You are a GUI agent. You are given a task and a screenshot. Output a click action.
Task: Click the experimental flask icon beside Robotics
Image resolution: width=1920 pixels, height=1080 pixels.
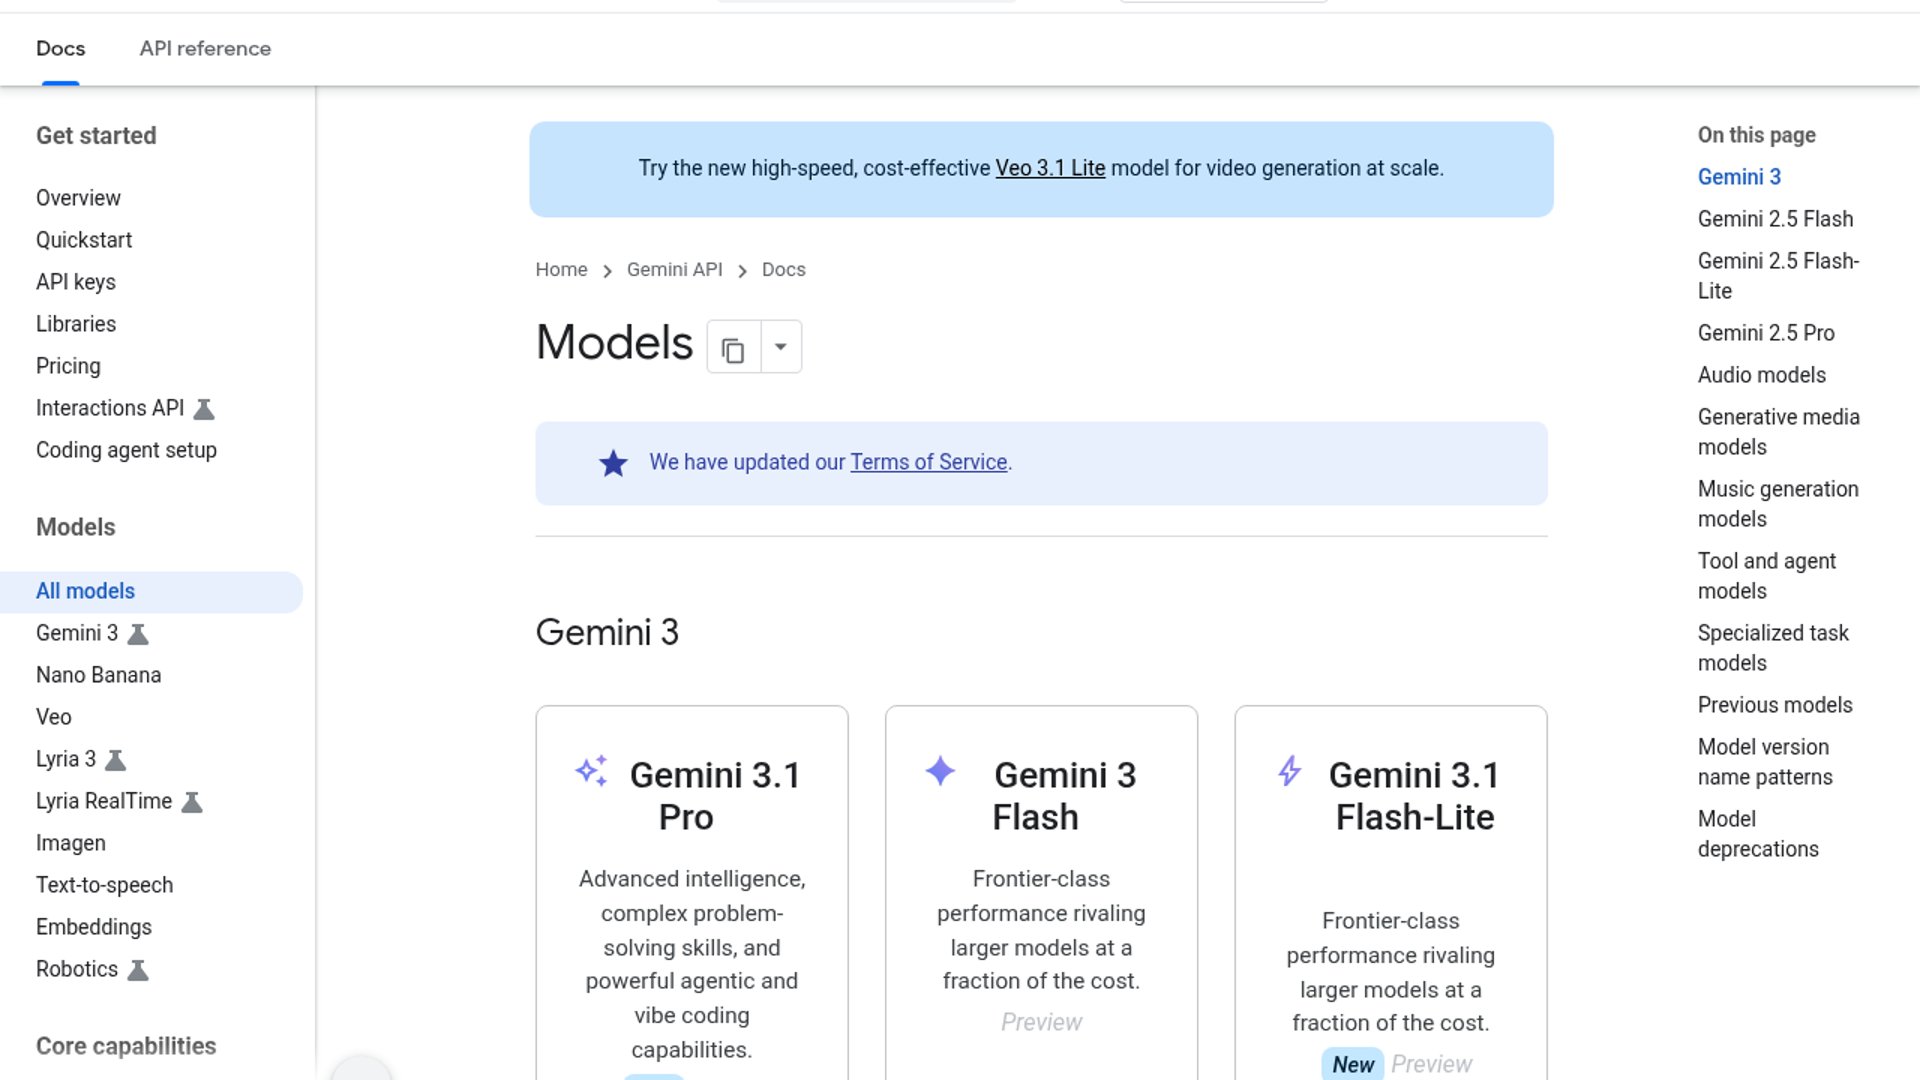tap(138, 970)
